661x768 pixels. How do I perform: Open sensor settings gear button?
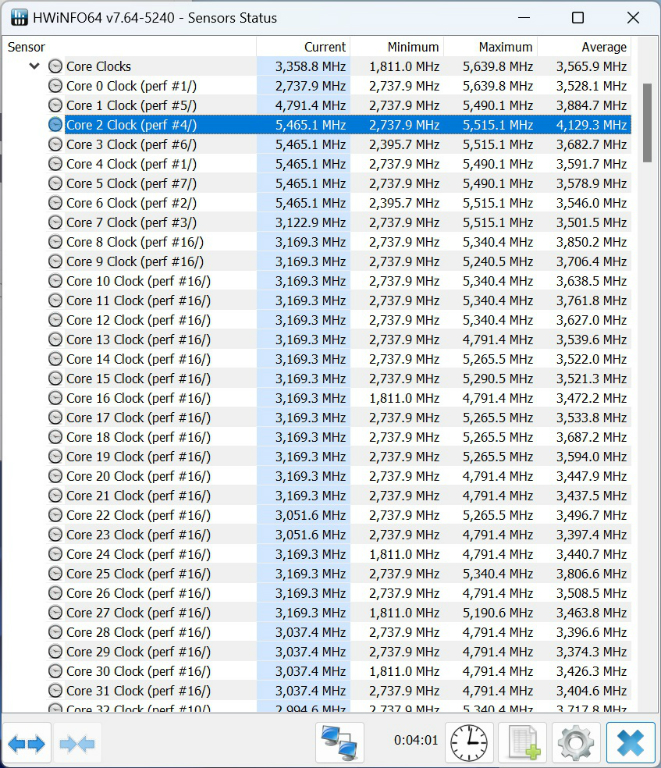pyautogui.click(x=576, y=743)
